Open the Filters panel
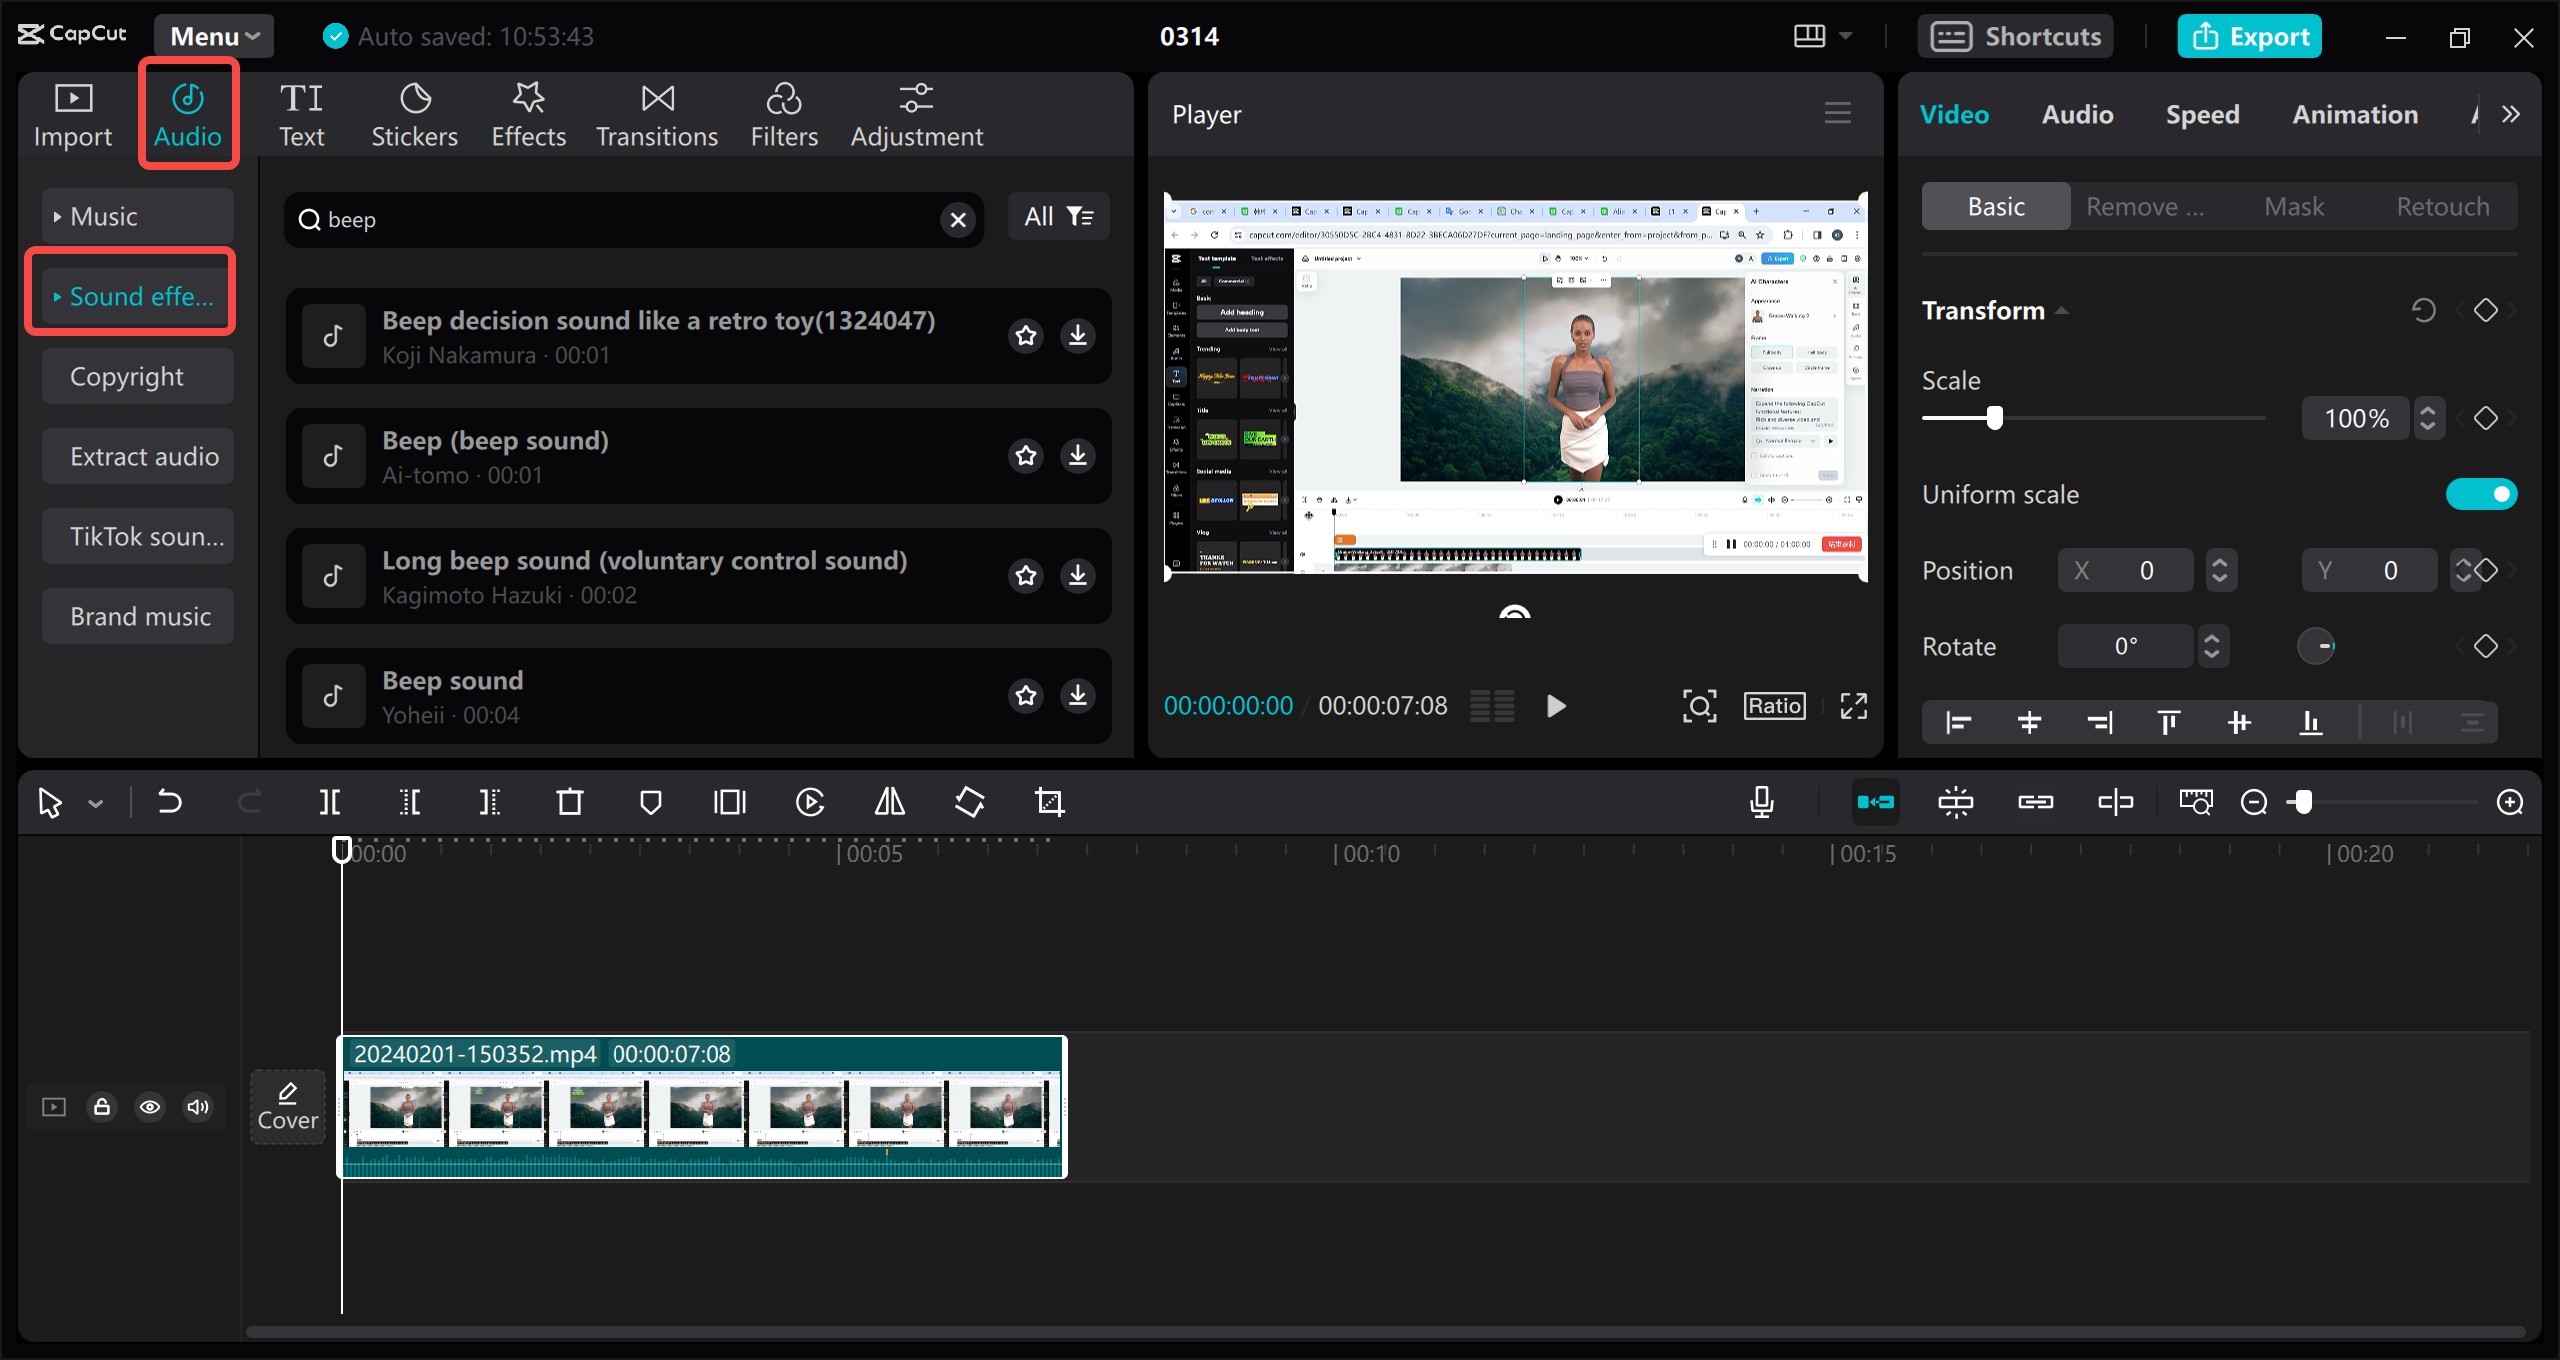Viewport: 2560px width, 1360px height. pyautogui.click(x=784, y=113)
